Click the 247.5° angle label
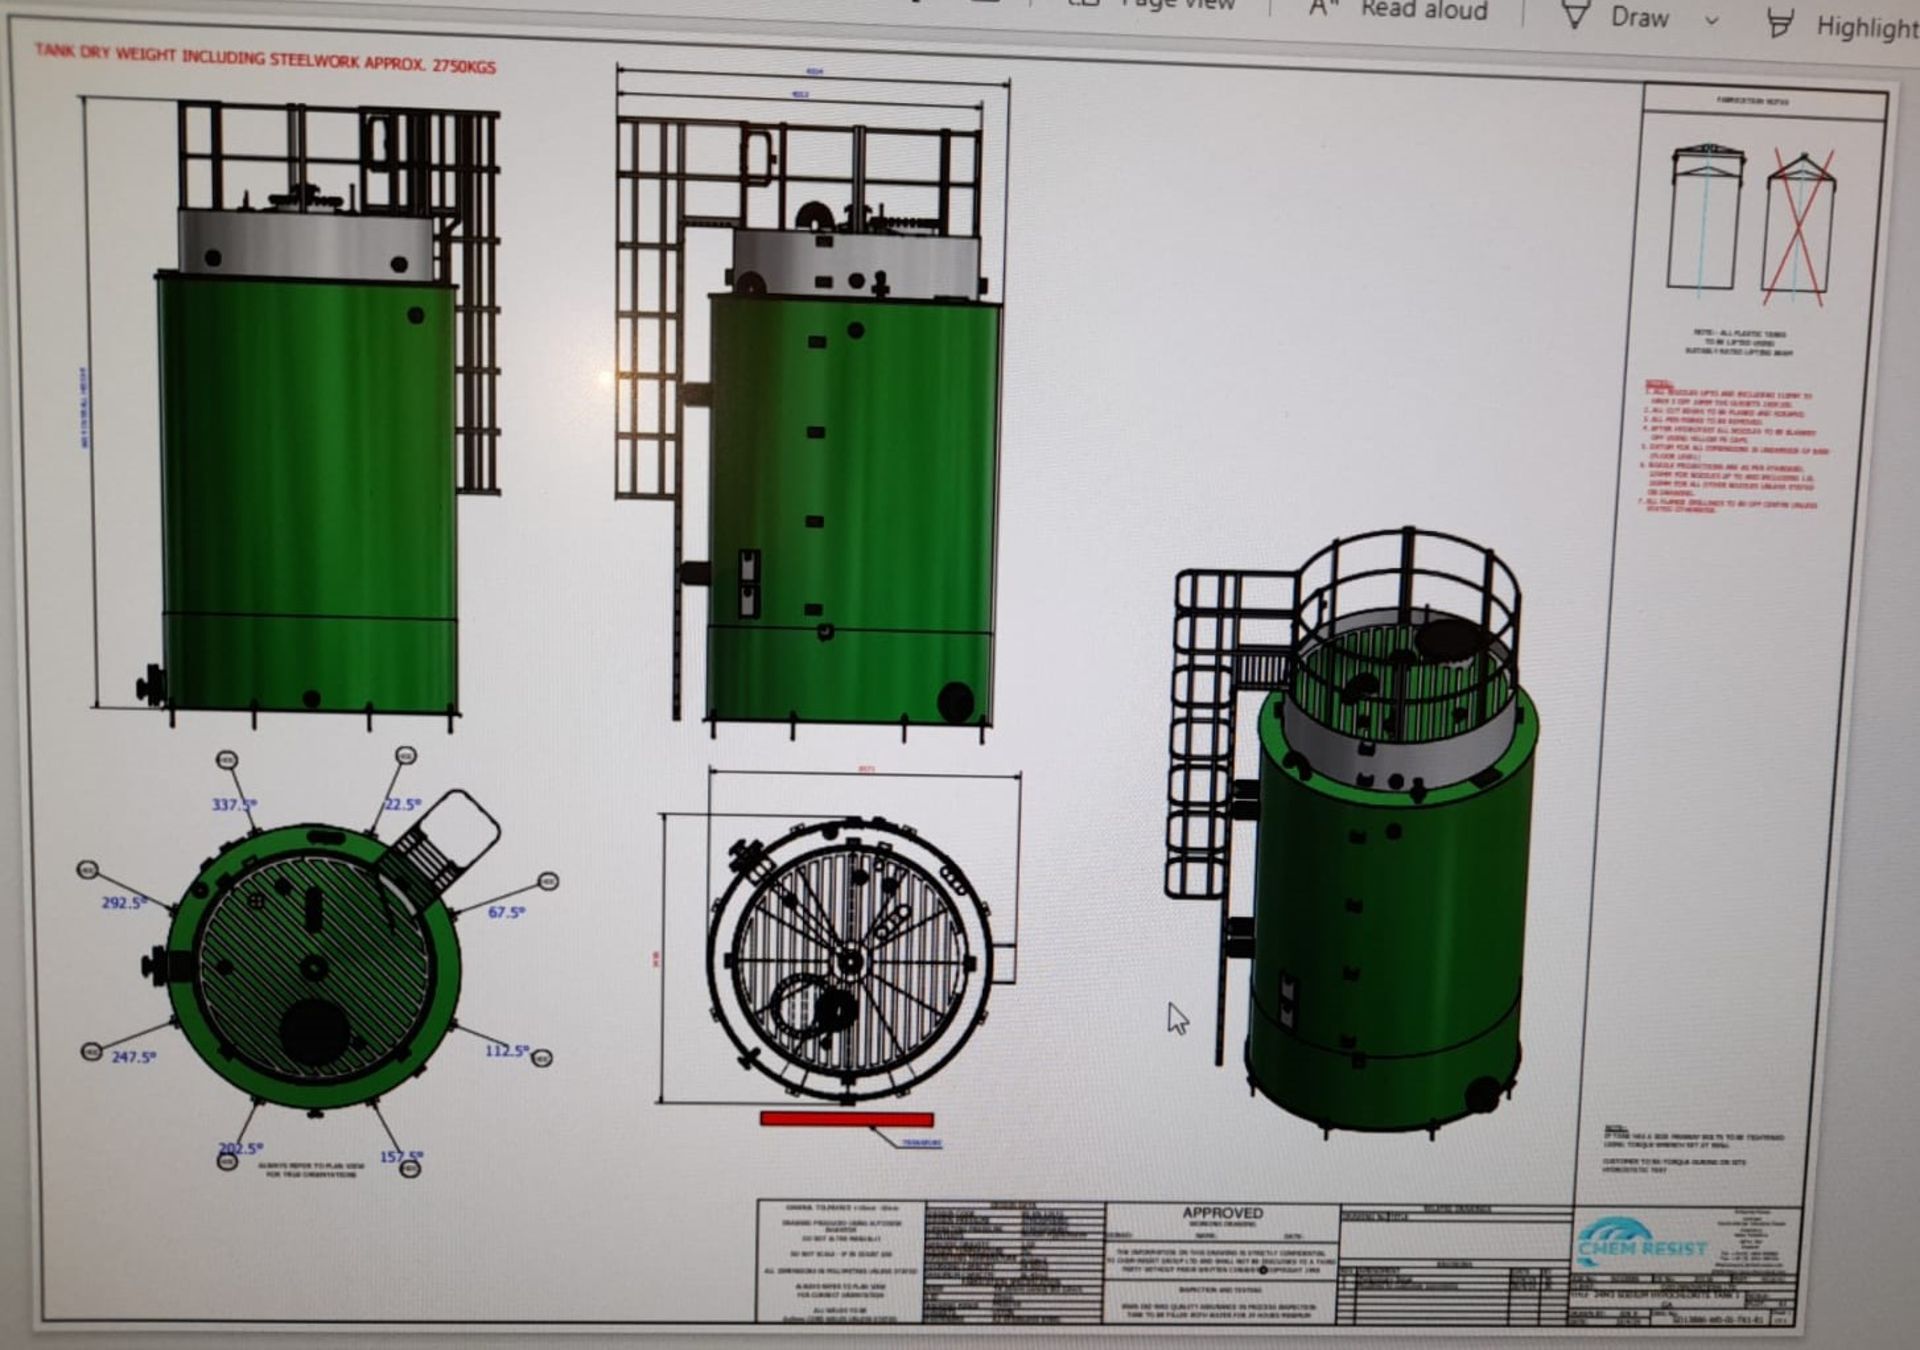 pyautogui.click(x=132, y=1056)
